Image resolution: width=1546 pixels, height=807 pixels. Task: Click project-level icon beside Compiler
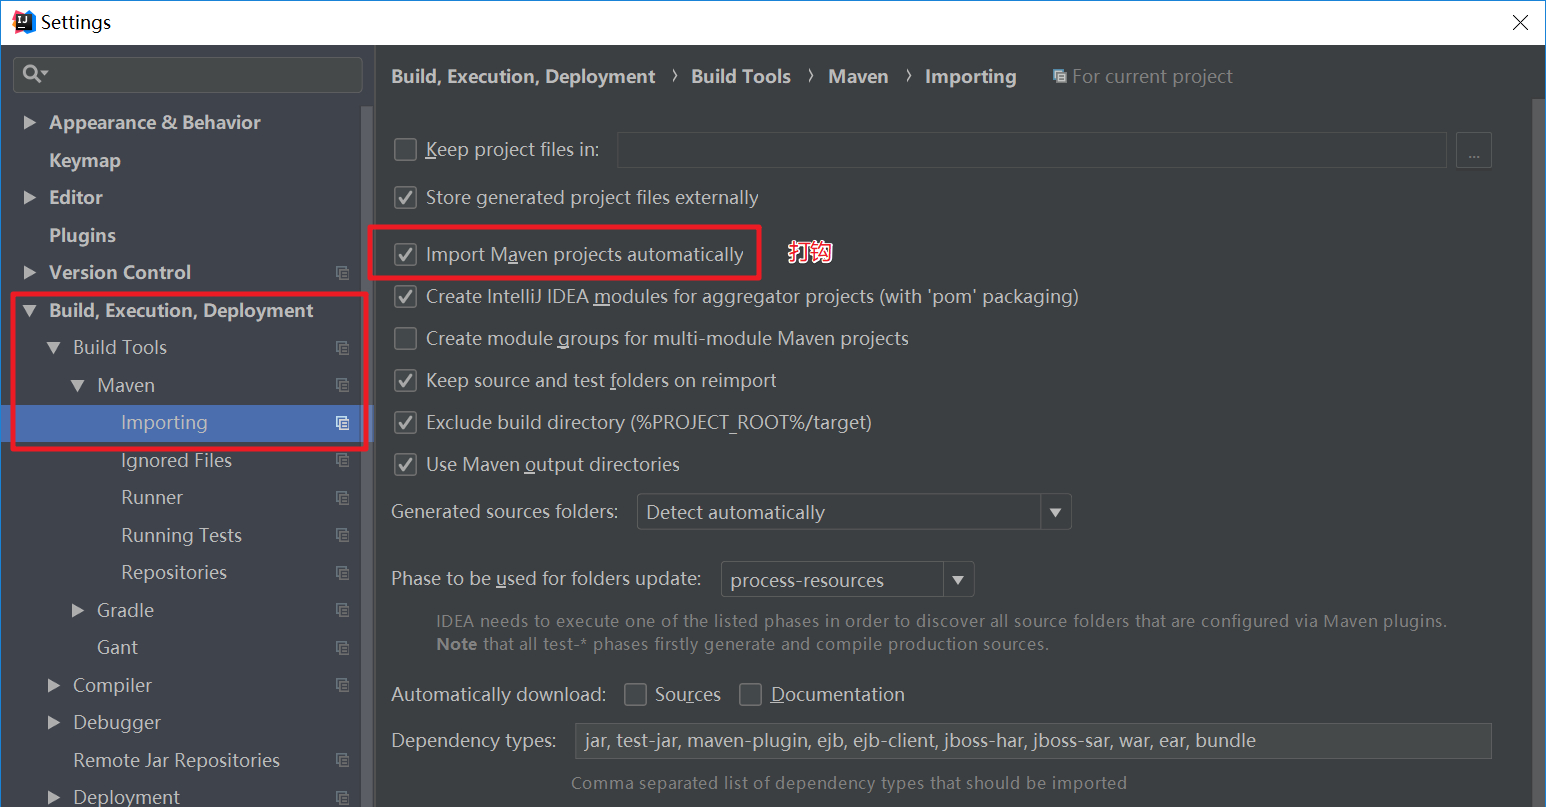click(x=342, y=685)
